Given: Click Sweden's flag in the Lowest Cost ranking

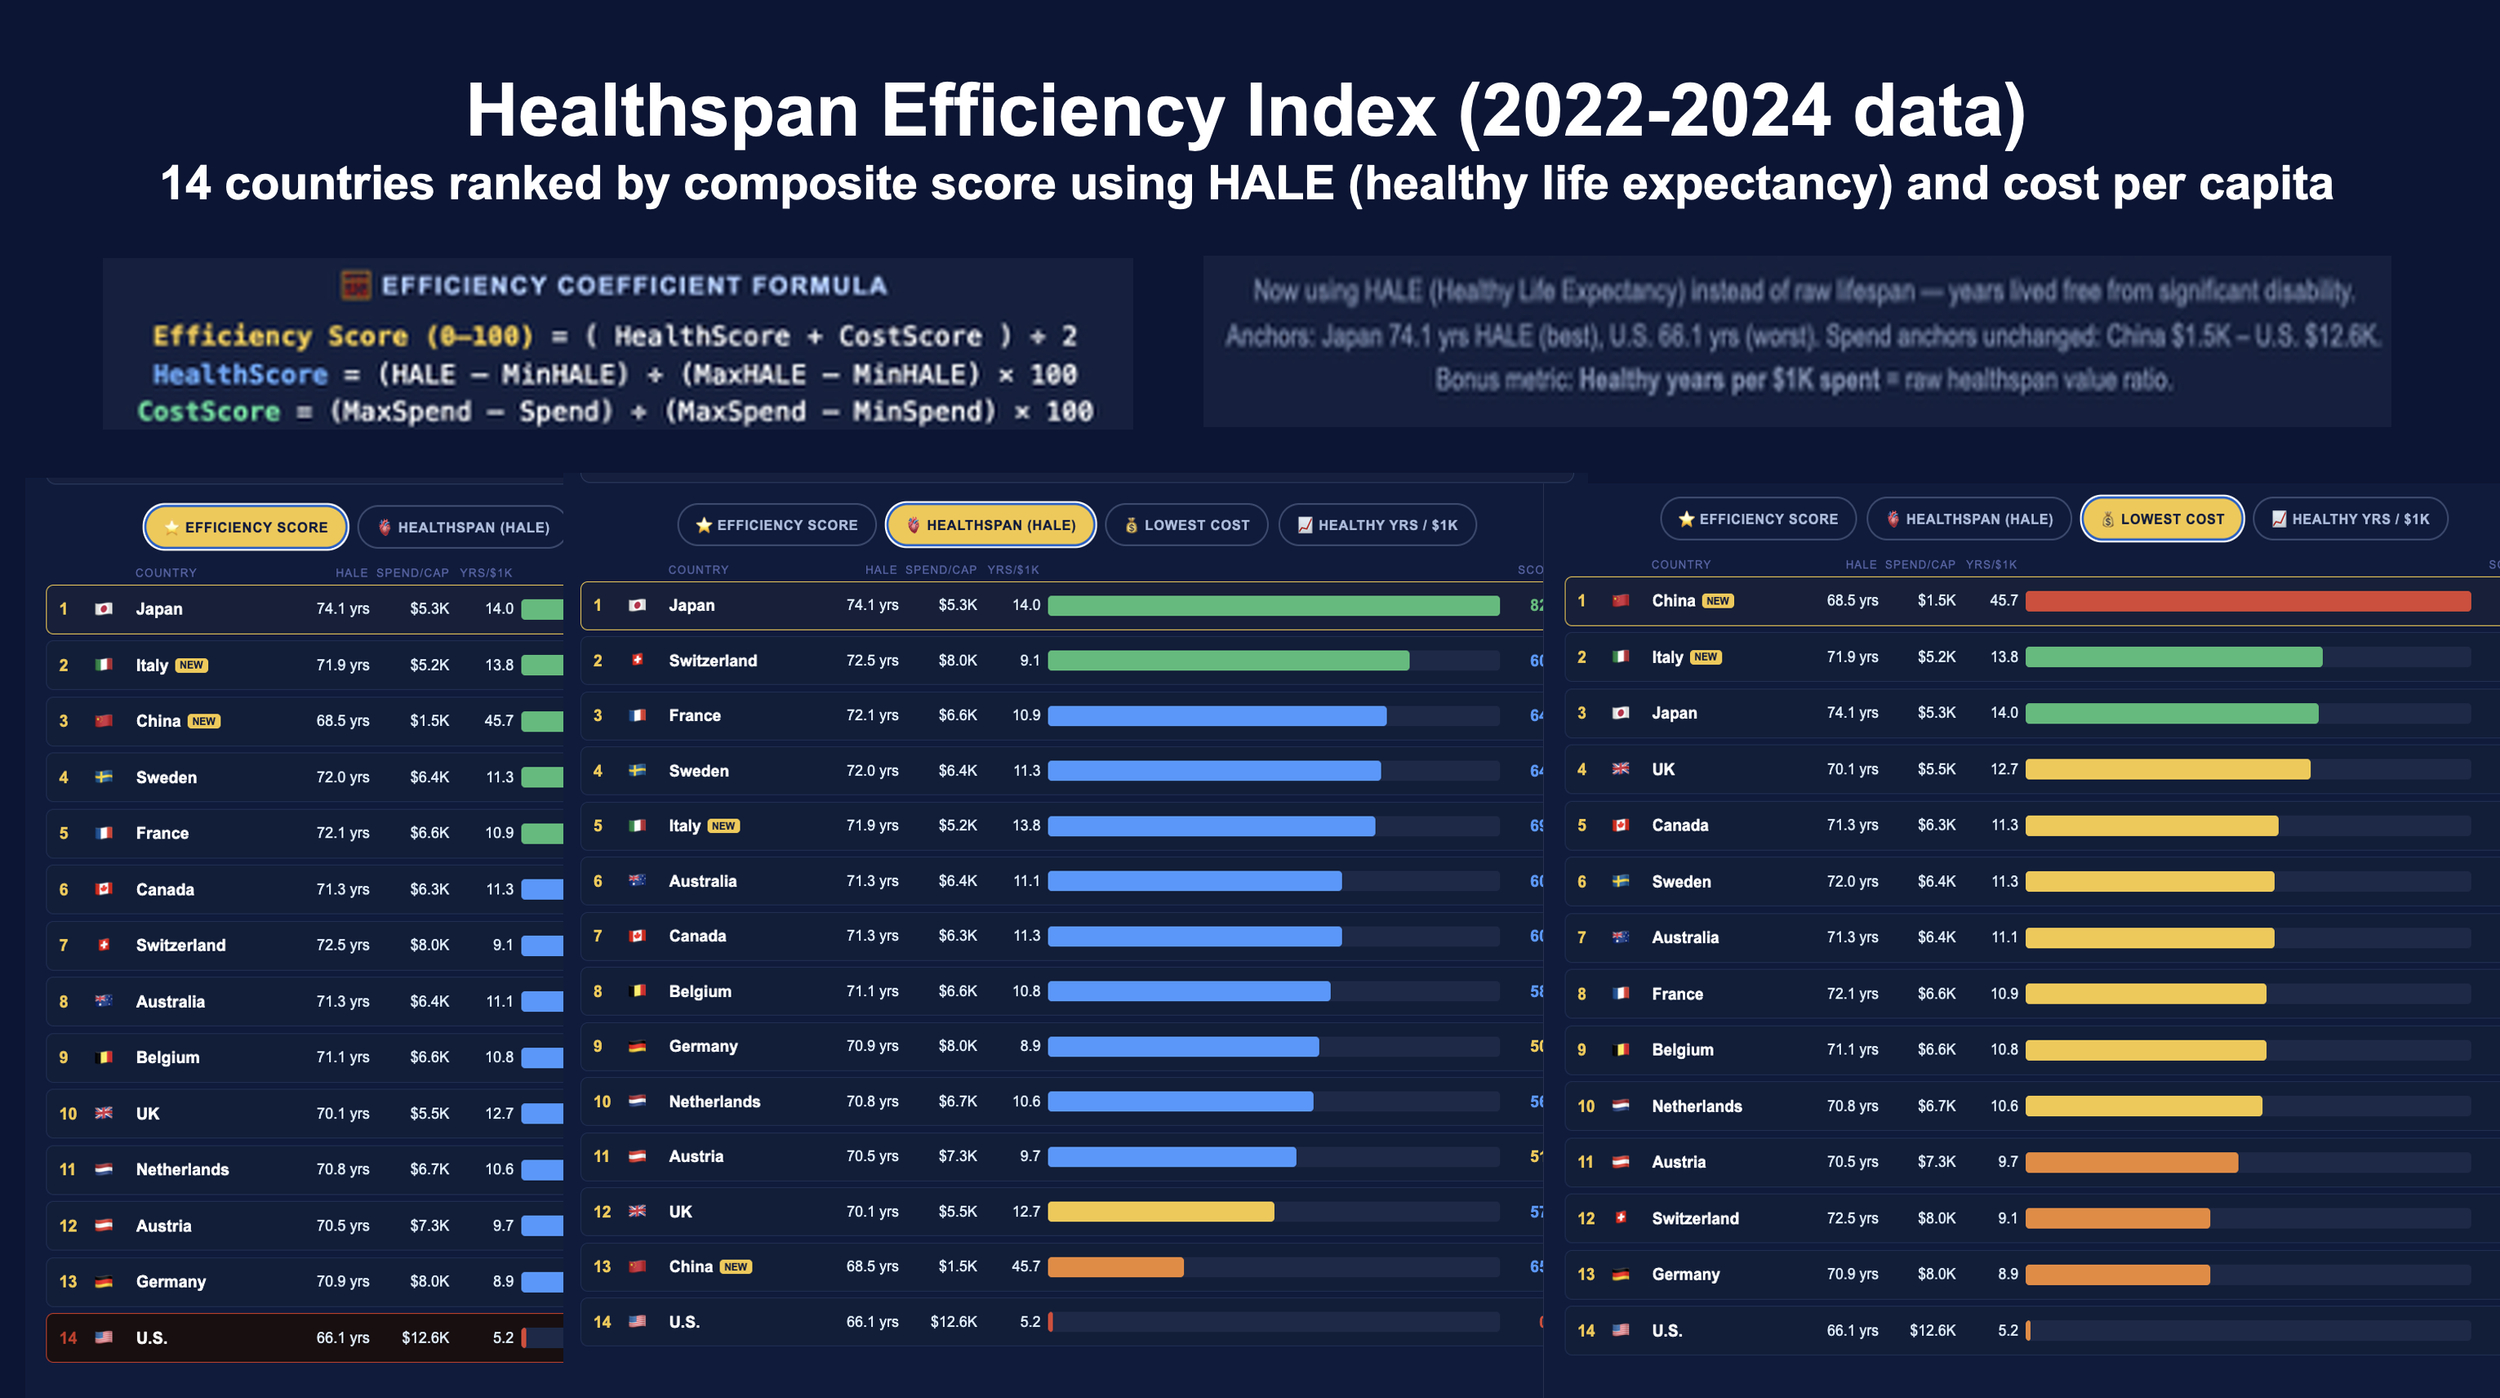Looking at the screenshot, I should tap(1621, 881).
